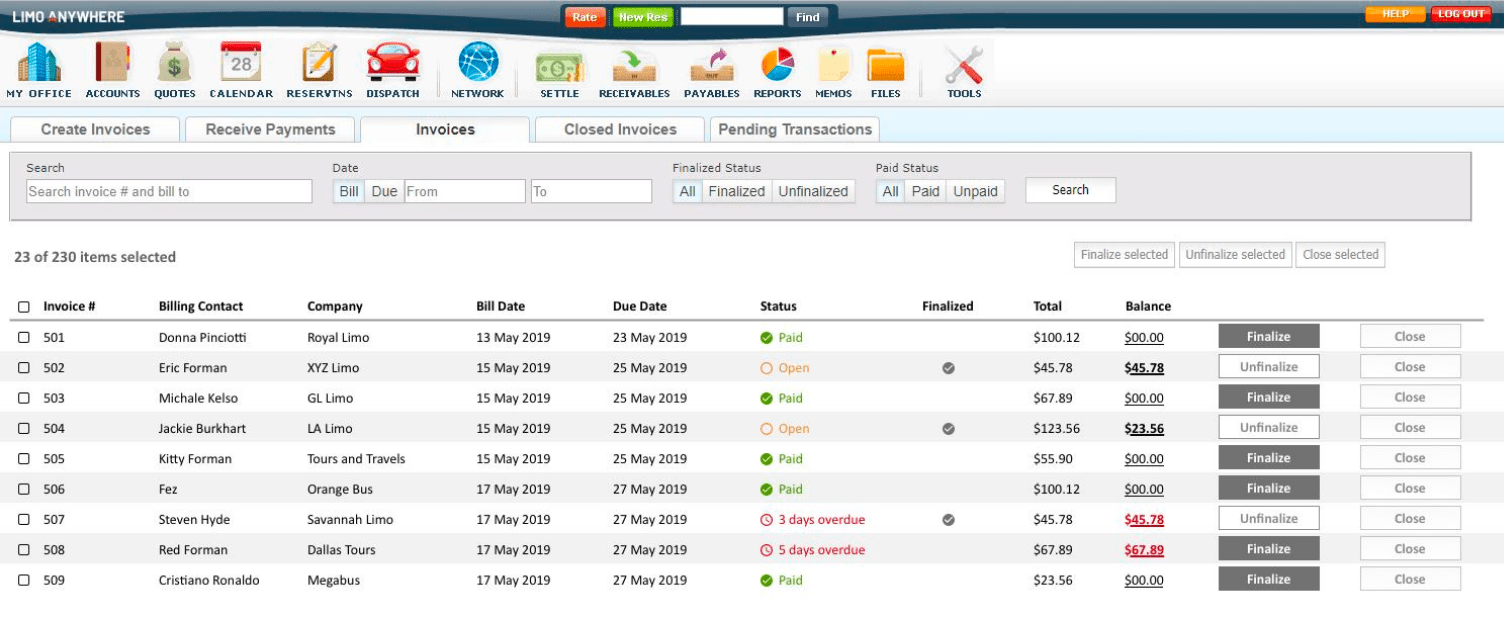
Task: Open balance link $67.89 for invoice 508
Action: (1144, 550)
